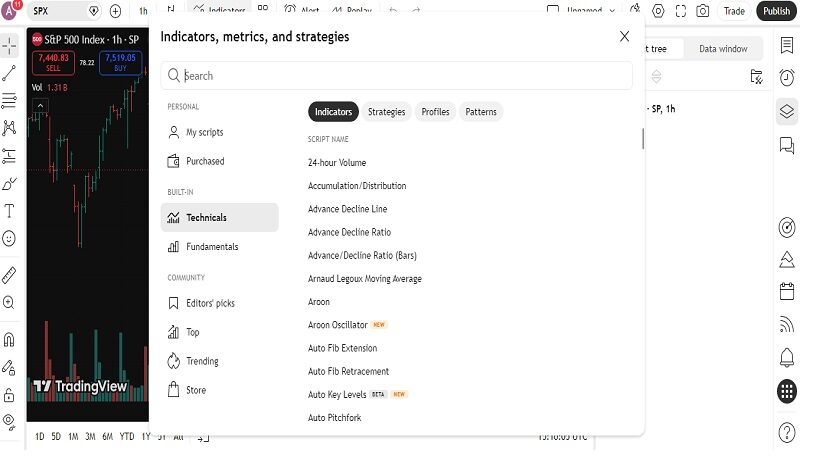Open Purchased scripts category

coord(220,161)
